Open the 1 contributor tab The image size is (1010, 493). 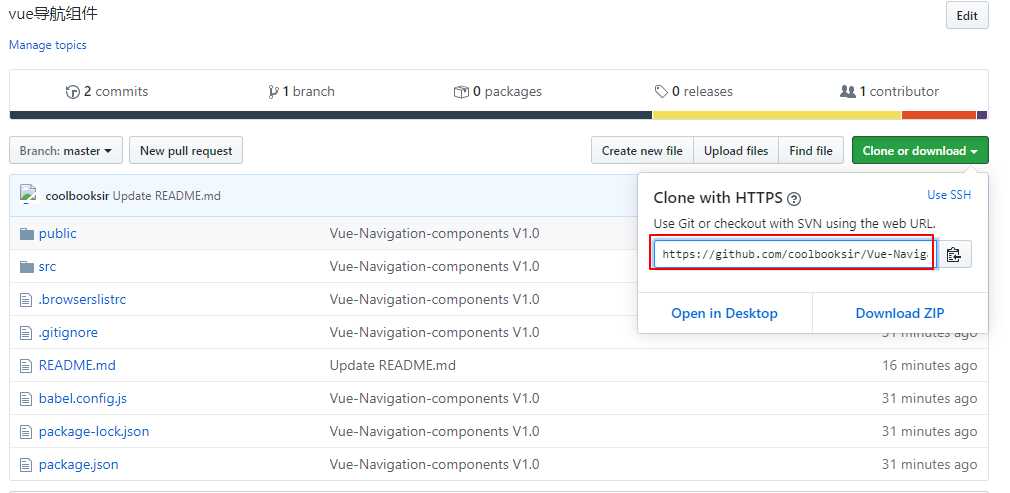pos(890,92)
